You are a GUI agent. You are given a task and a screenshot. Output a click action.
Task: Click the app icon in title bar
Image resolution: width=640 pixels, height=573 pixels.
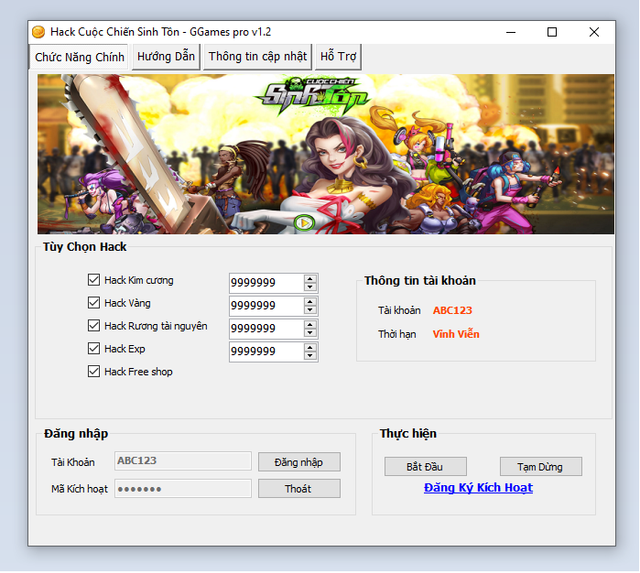point(39,31)
